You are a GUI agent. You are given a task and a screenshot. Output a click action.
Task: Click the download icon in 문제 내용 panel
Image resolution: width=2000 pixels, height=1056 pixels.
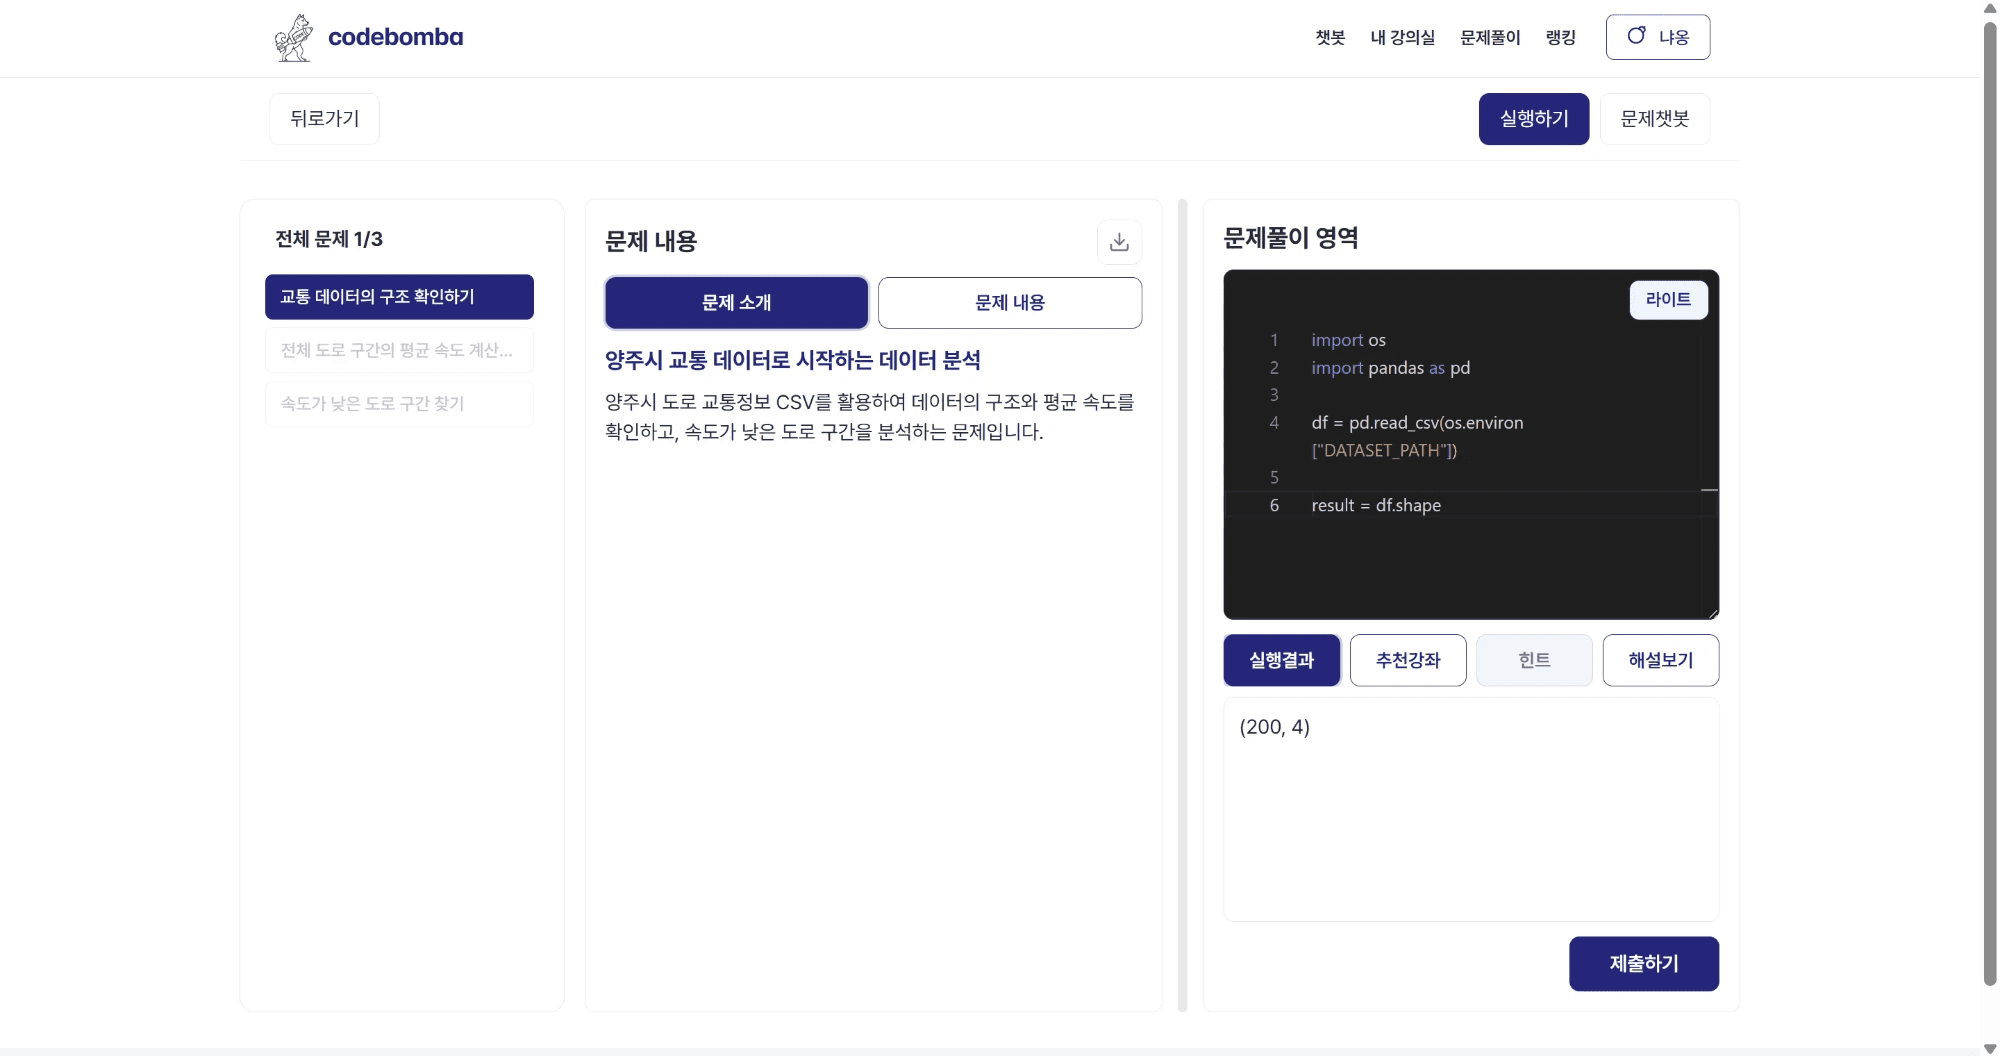coord(1119,242)
